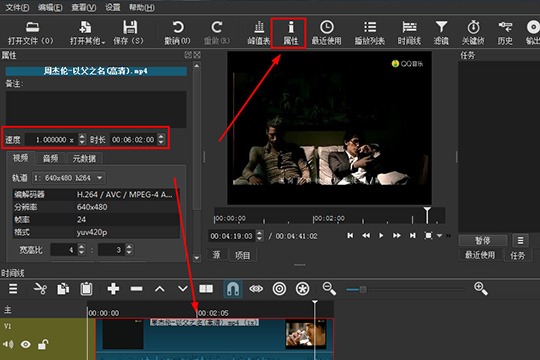540x360 pixels.
Task: Split clip at playhead icon
Action: [x=206, y=289]
